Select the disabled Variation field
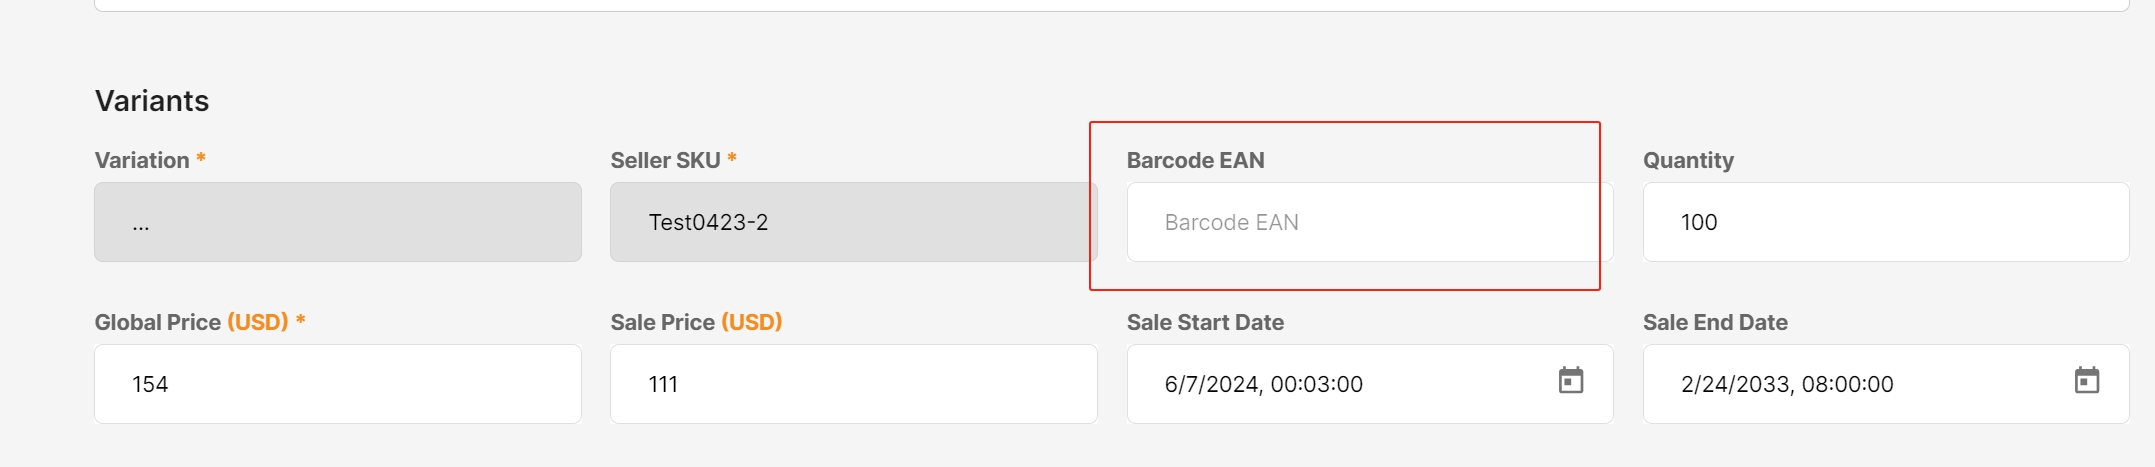Viewport: 2155px width, 467px height. tap(338, 222)
